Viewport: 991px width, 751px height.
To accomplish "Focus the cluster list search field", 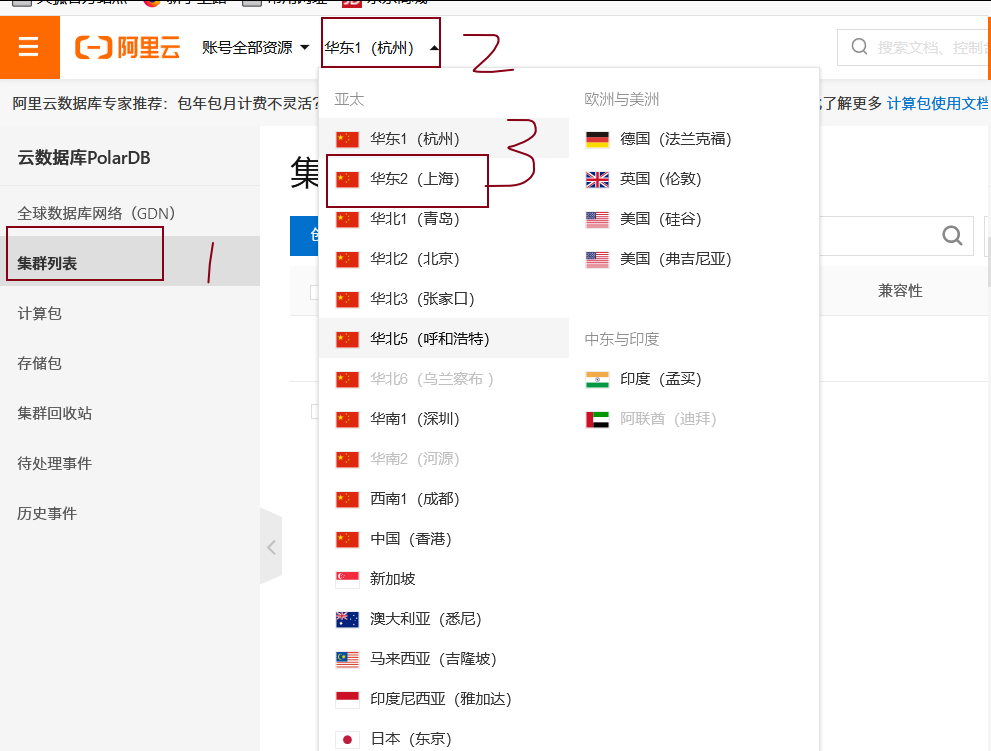I will pos(896,235).
